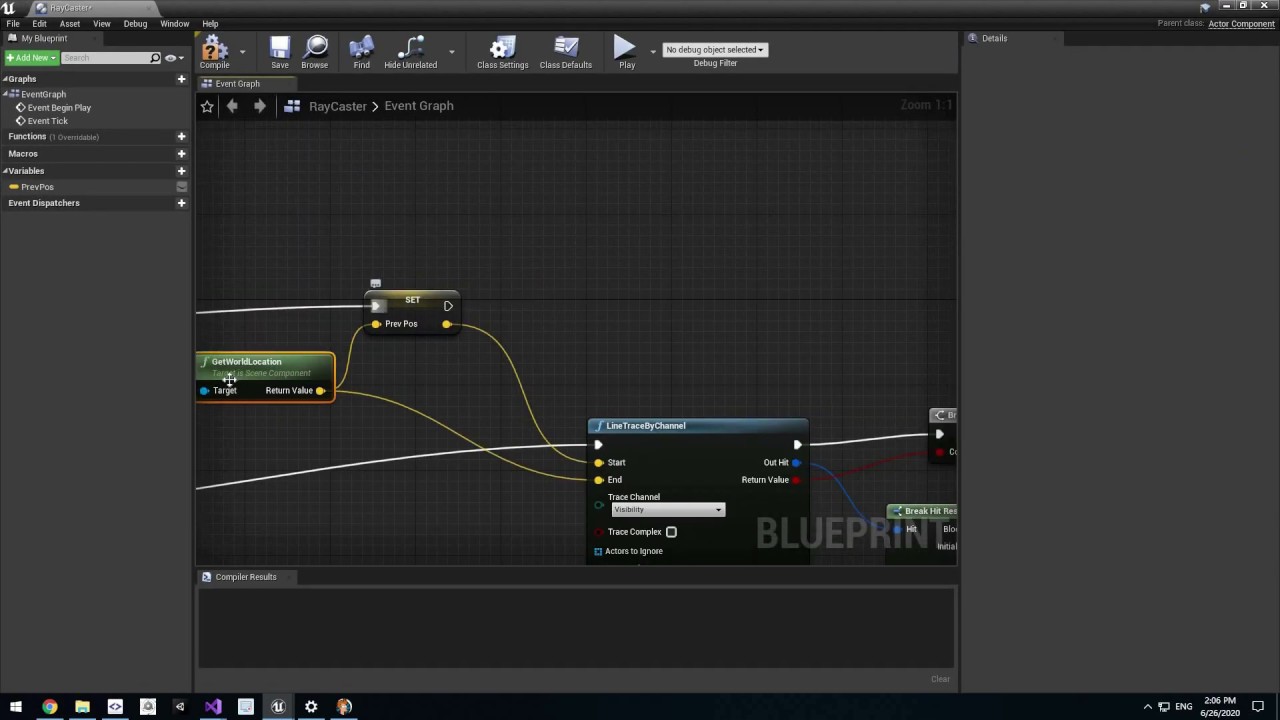The width and height of the screenshot is (1280, 720).
Task: Collapse the EventGraph tree item
Action: pos(5,94)
